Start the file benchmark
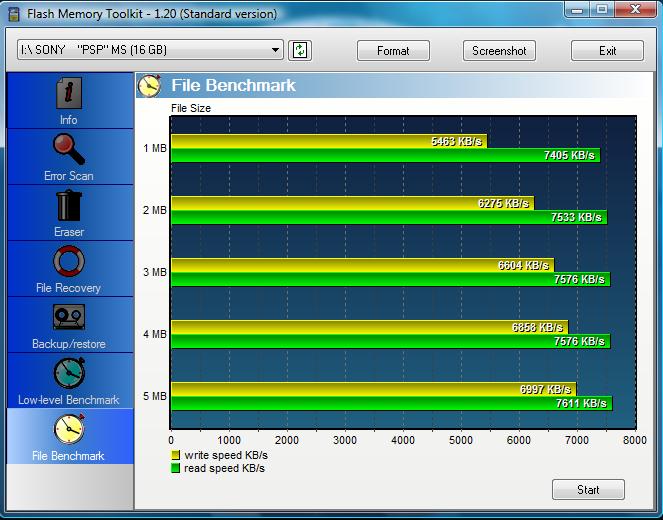 coord(588,489)
